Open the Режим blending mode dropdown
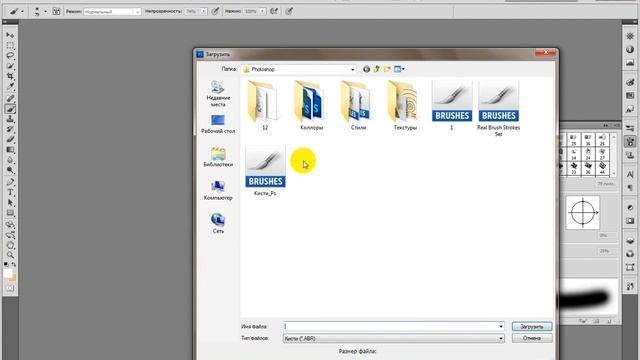The height and width of the screenshot is (360, 640). tap(112, 12)
